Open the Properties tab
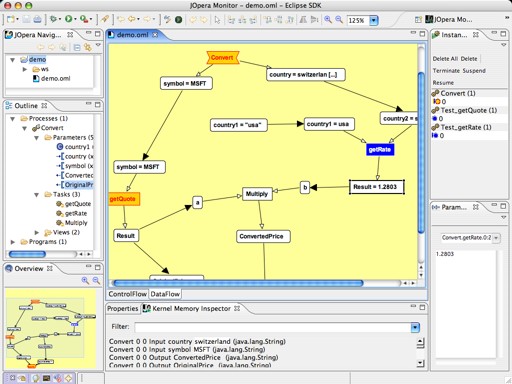The width and height of the screenshot is (512, 384). pyautogui.click(x=122, y=309)
